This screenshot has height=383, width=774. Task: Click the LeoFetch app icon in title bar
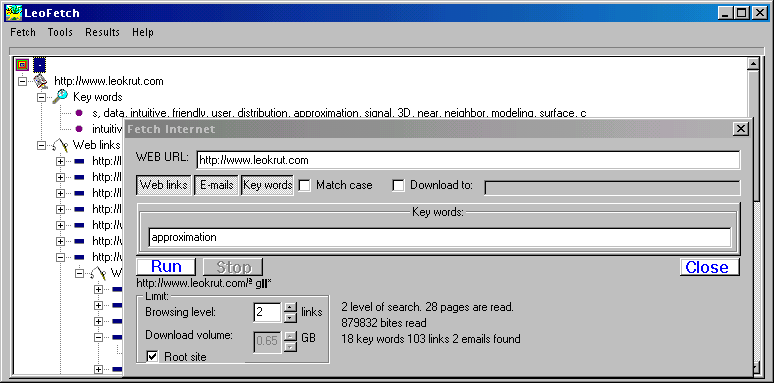click(x=13, y=13)
